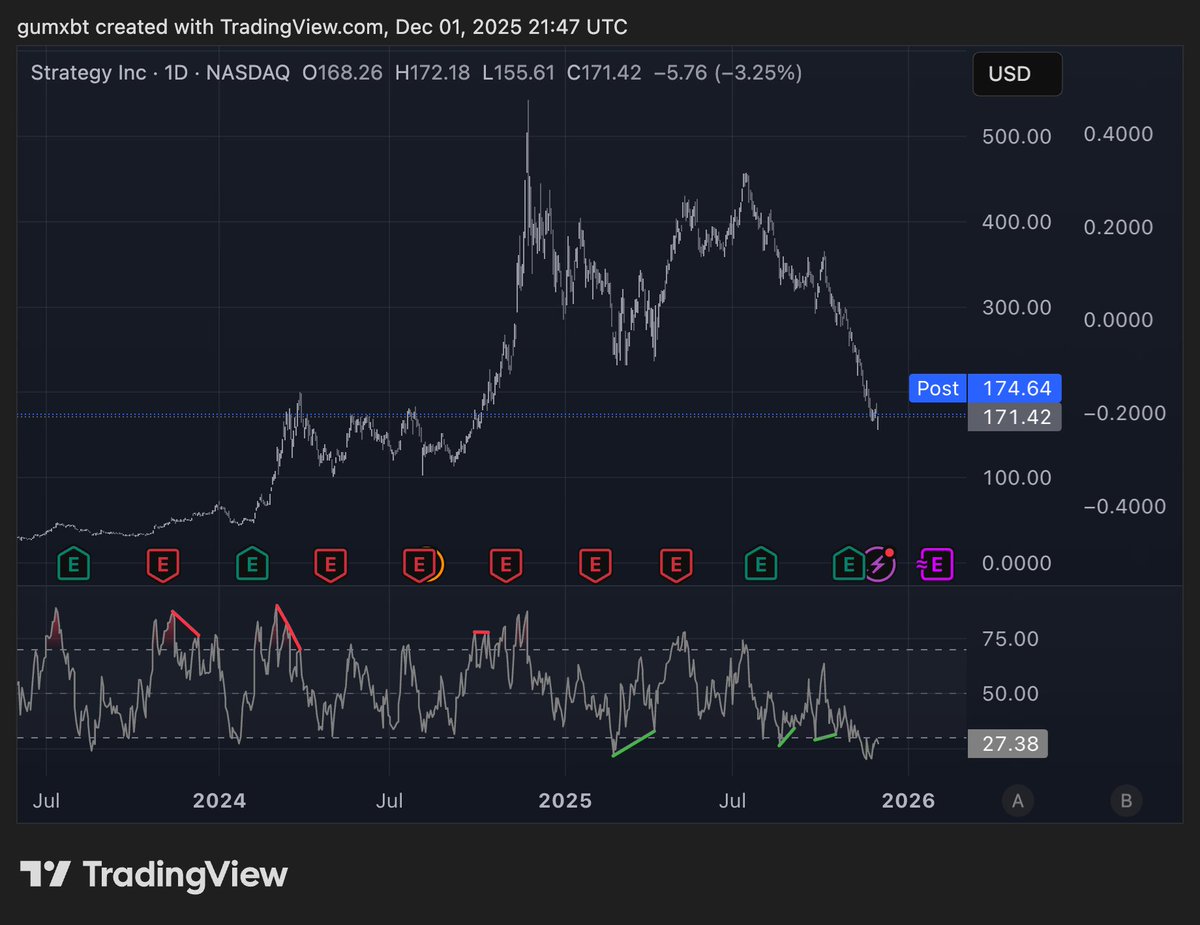Toggle the B scale button
The image size is (1200, 925).
(x=1126, y=800)
